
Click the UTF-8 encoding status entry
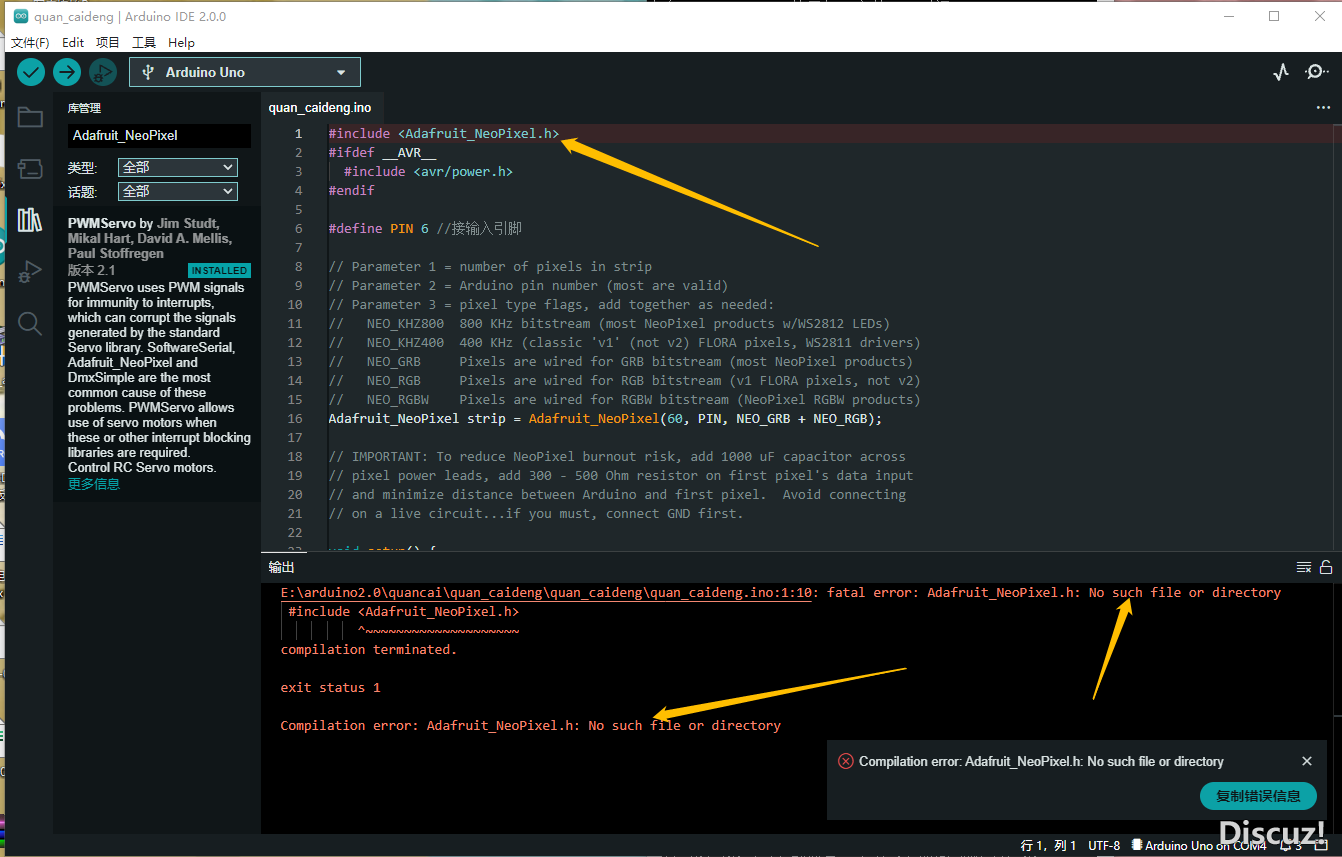(1104, 846)
